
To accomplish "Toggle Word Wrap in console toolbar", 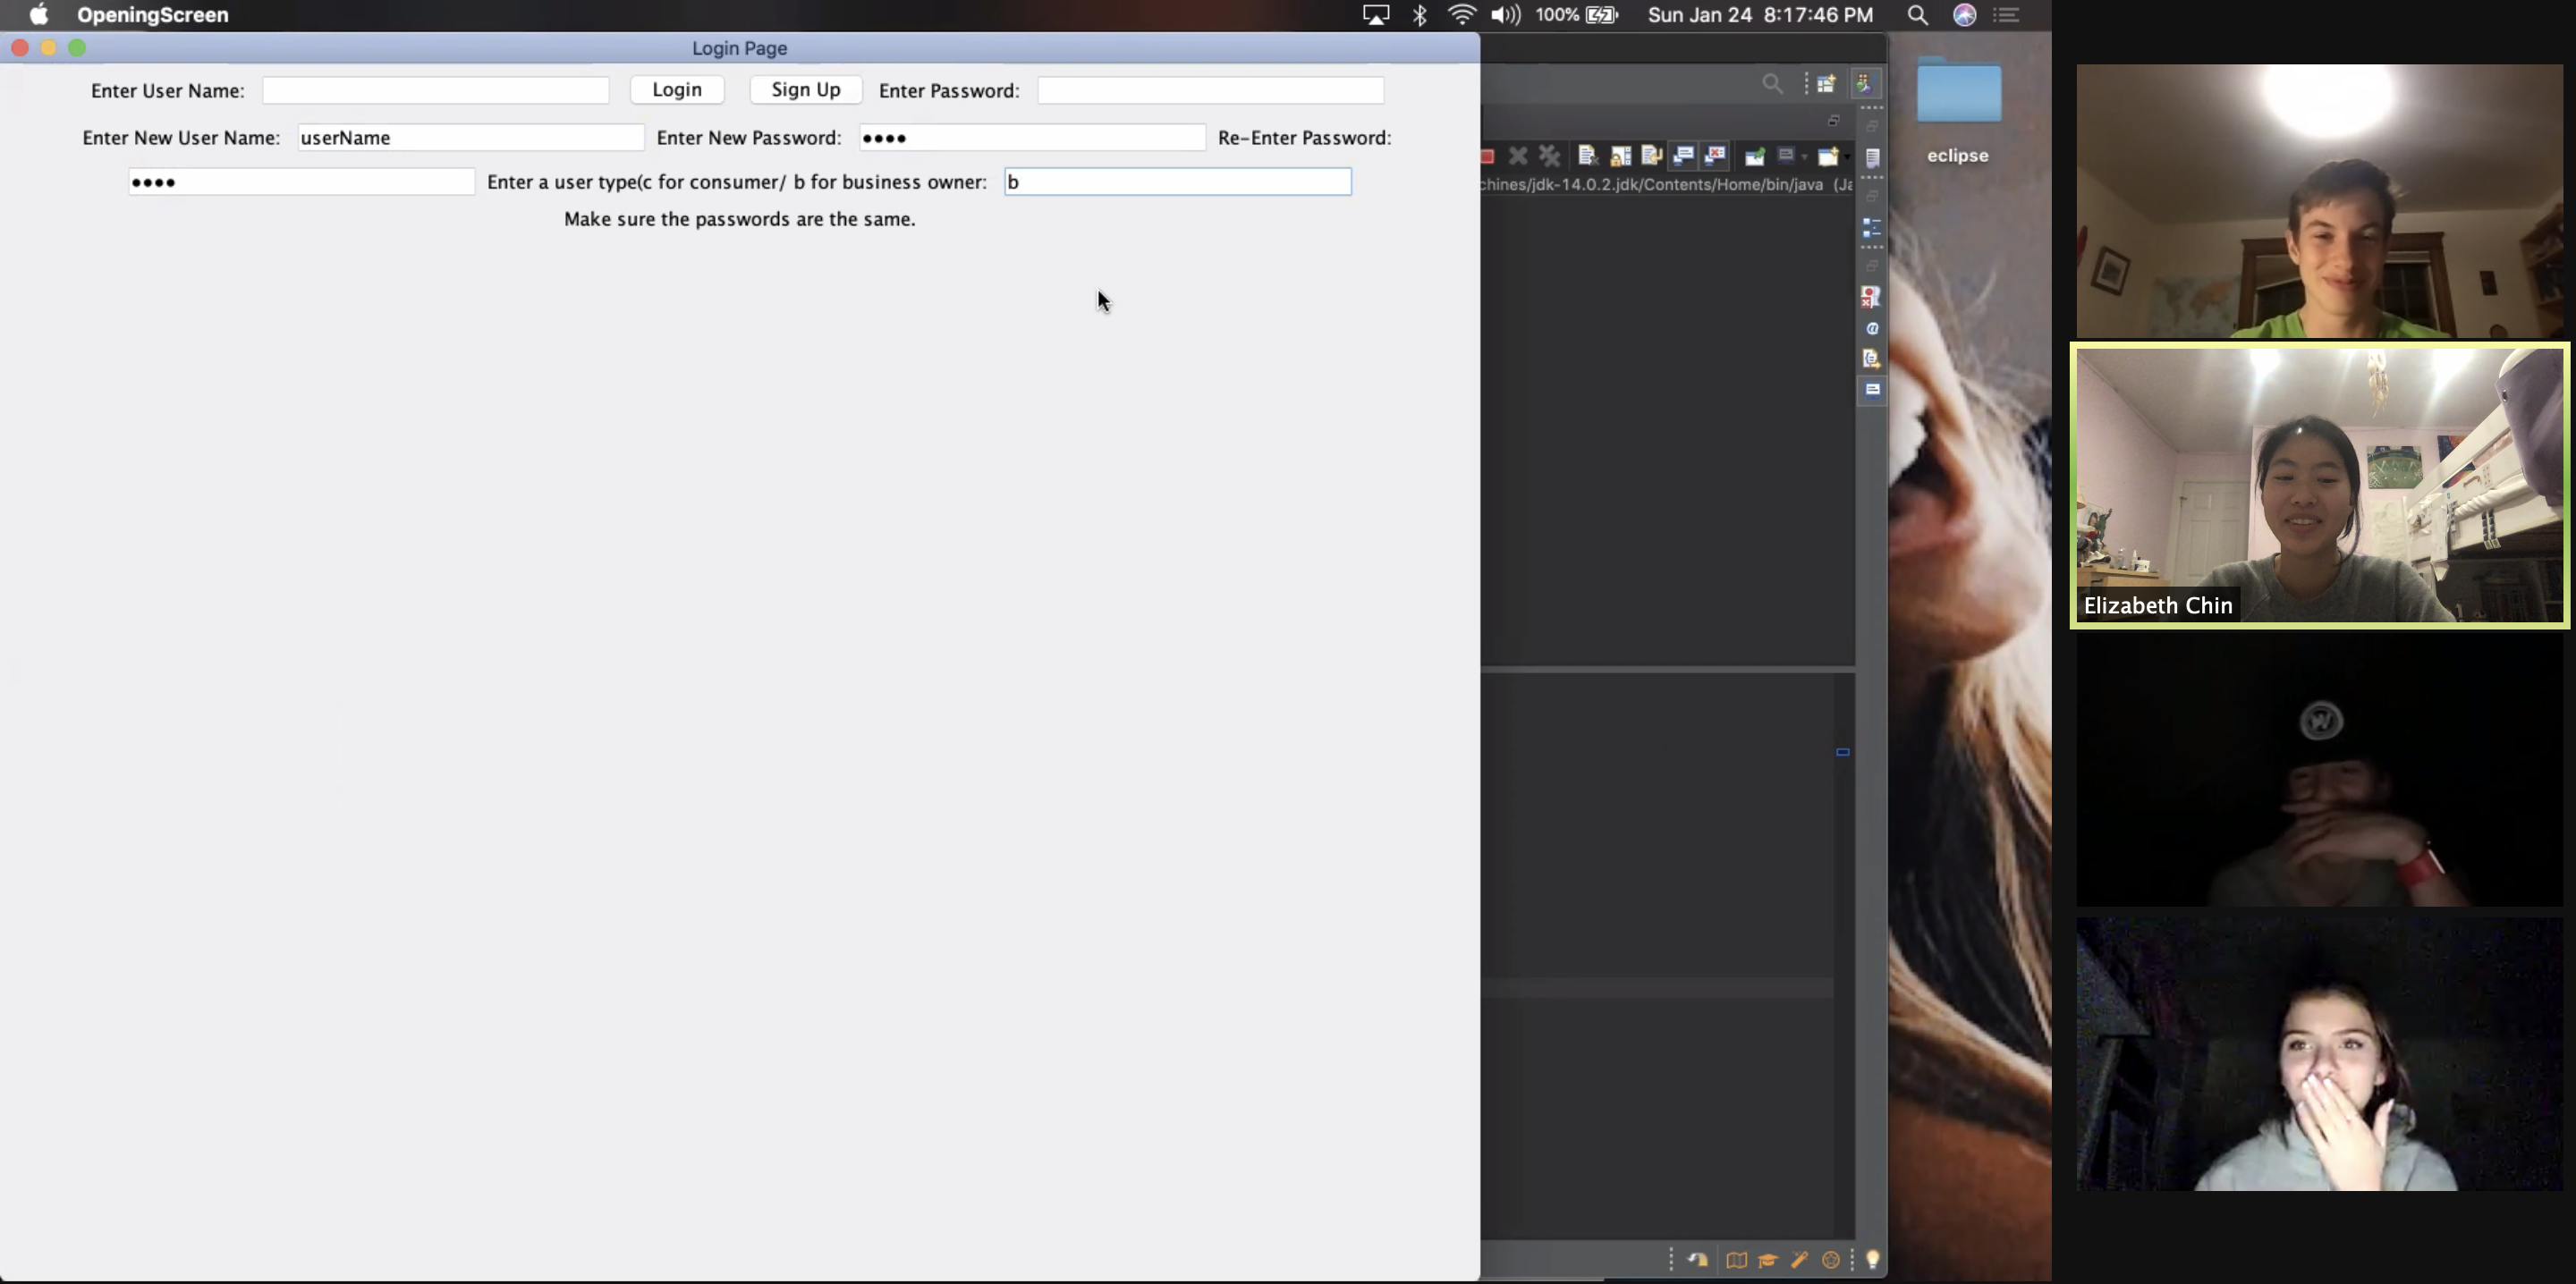I will (x=1652, y=156).
